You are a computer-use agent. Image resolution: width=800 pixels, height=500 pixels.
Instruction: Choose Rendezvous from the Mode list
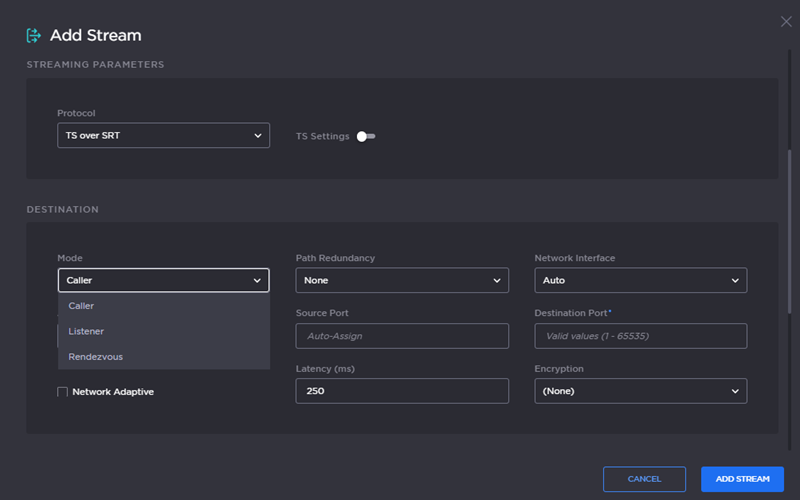coord(163,356)
